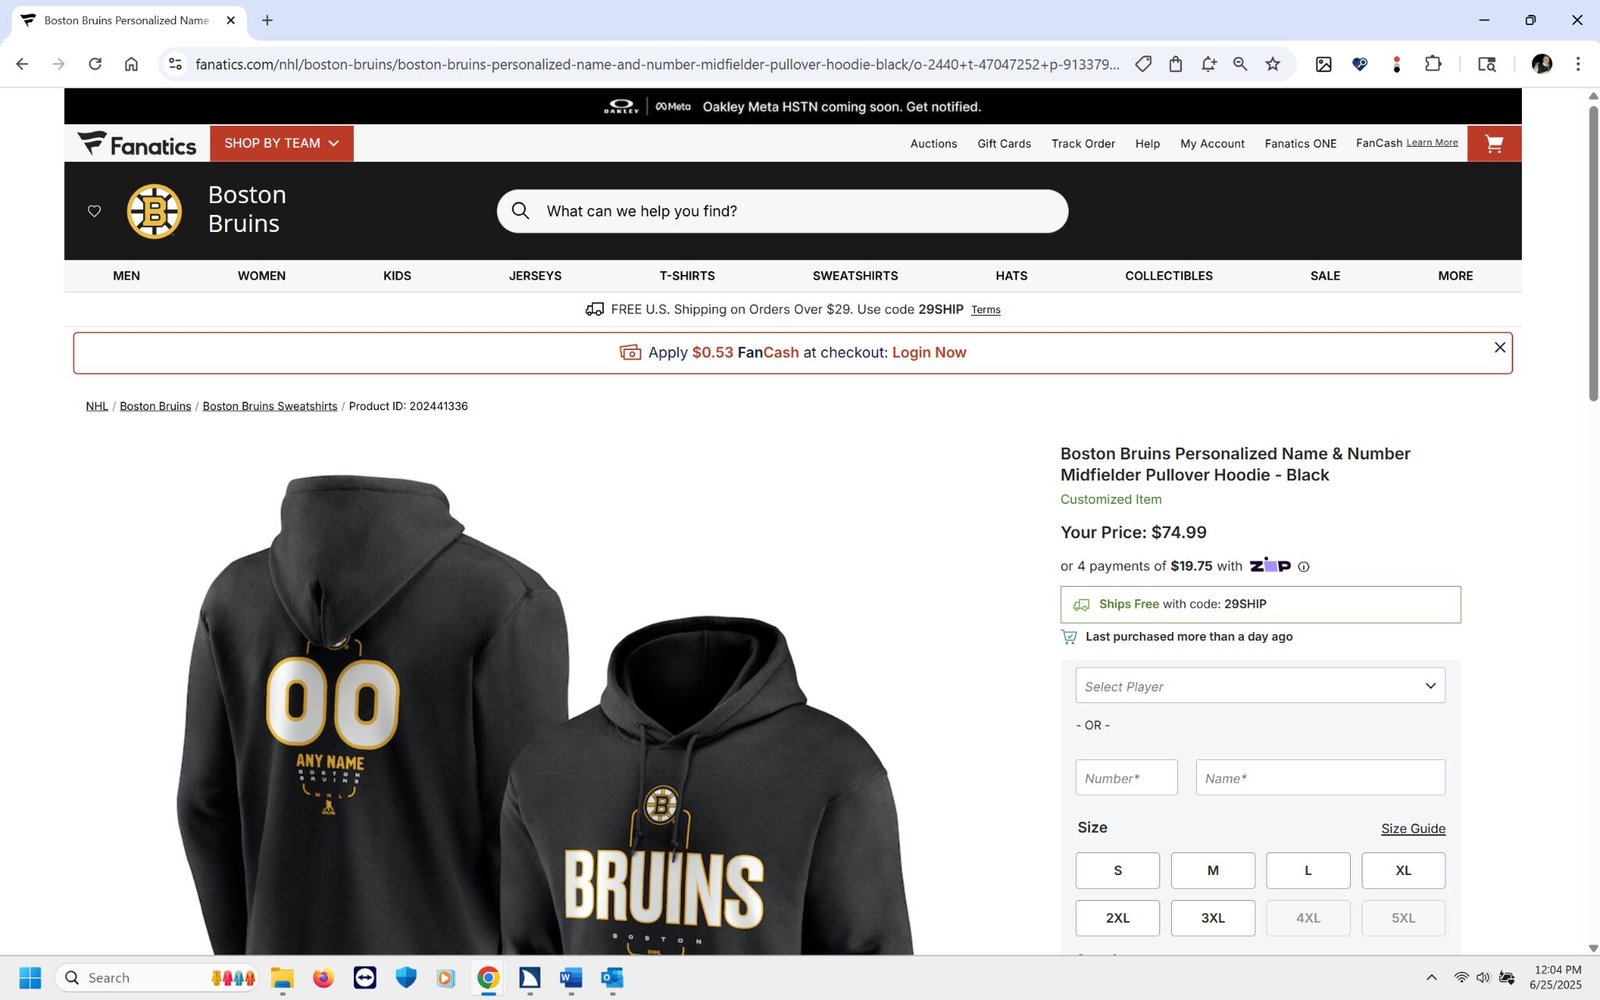This screenshot has height=1000, width=1600.
Task: Open the Shop By Team dropdown
Action: click(x=281, y=144)
